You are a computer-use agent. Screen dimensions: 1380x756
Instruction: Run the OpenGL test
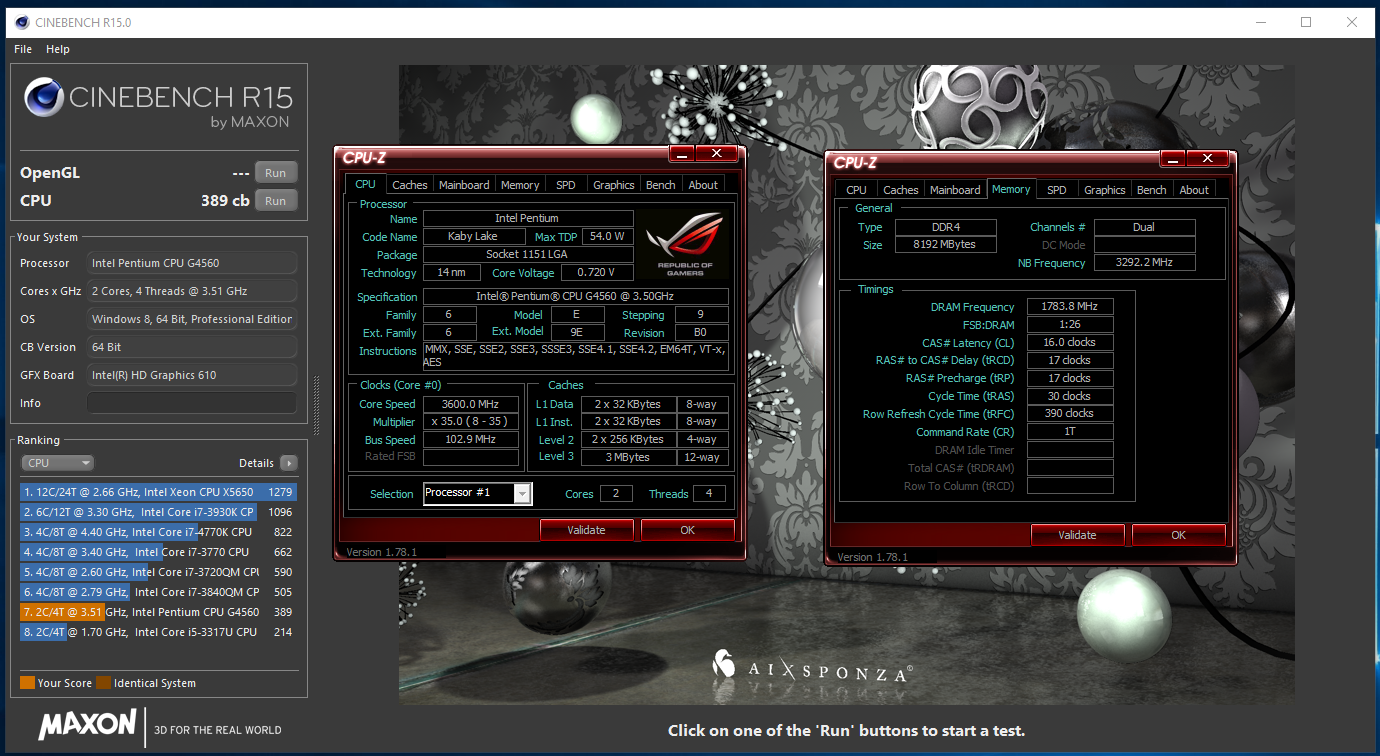point(276,173)
